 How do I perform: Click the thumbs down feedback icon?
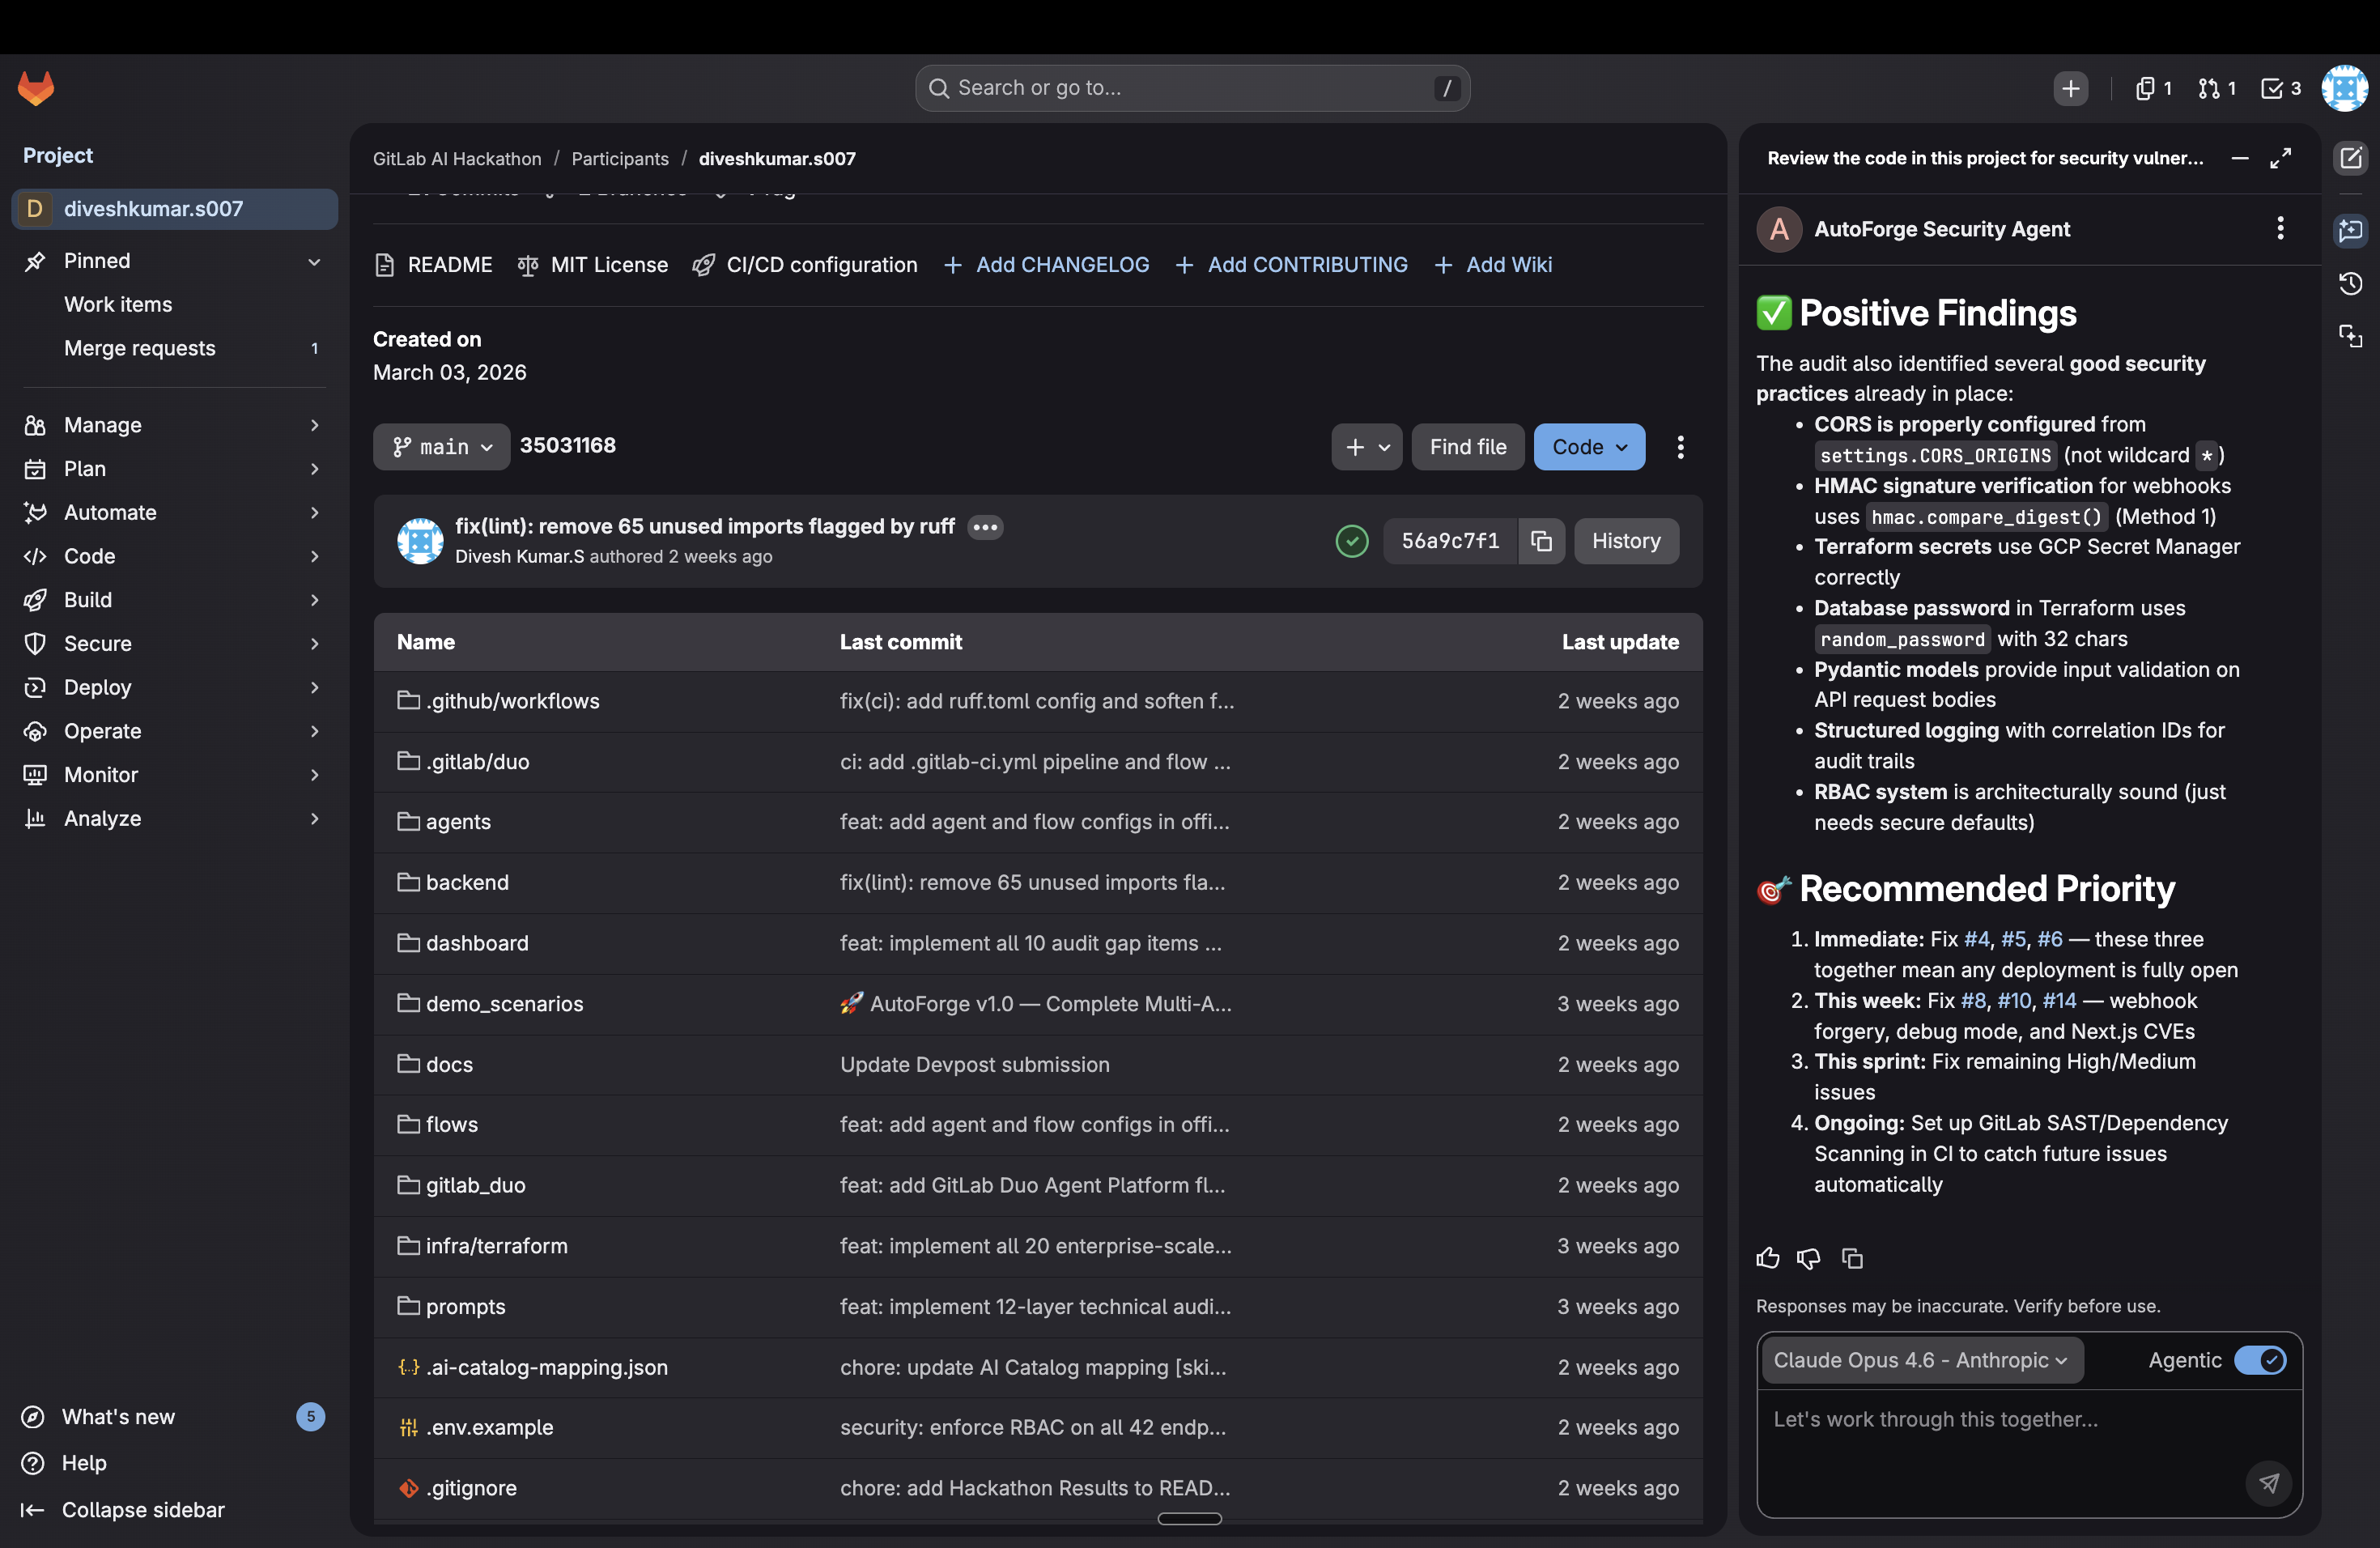coord(1808,1258)
